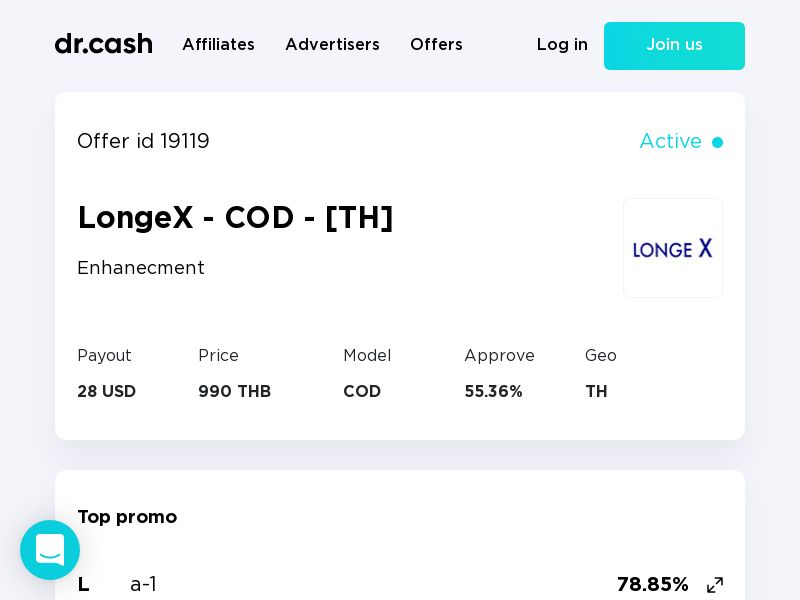Open the live chat widget icon
Image resolution: width=800 pixels, height=600 pixels.
(50, 550)
